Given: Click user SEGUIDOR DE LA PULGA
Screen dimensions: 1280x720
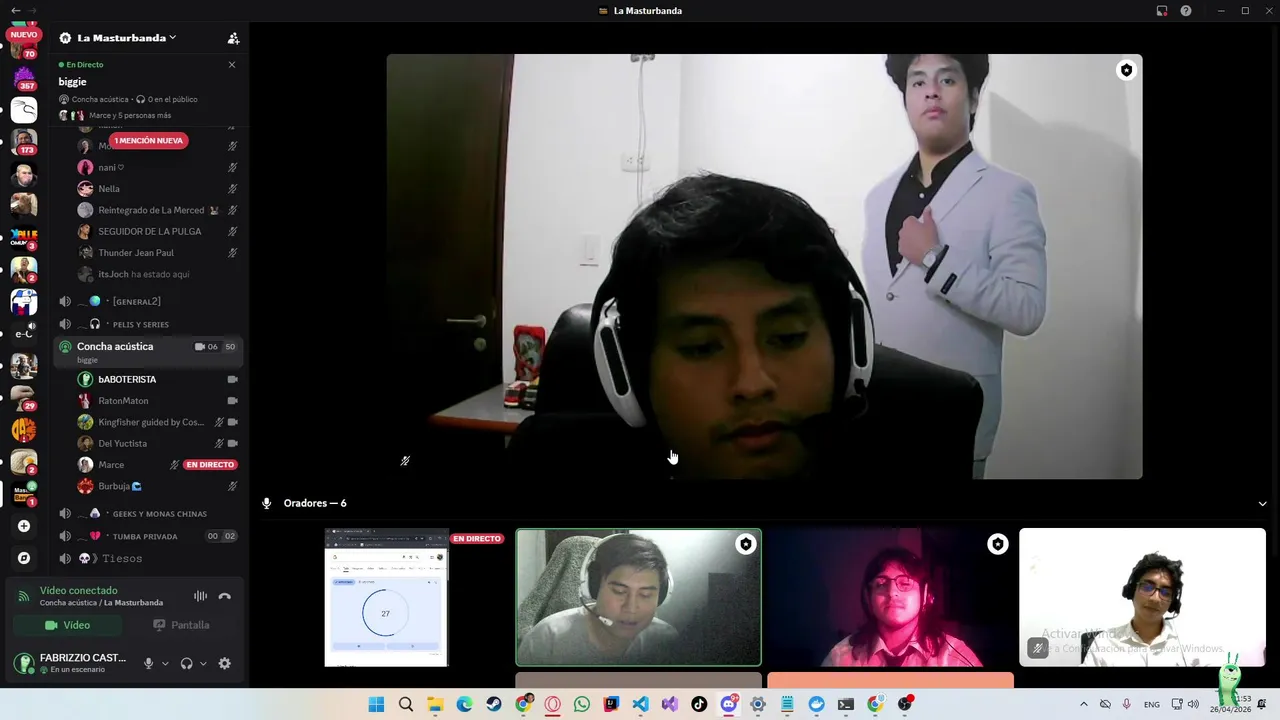Looking at the screenshot, I should (x=150, y=231).
